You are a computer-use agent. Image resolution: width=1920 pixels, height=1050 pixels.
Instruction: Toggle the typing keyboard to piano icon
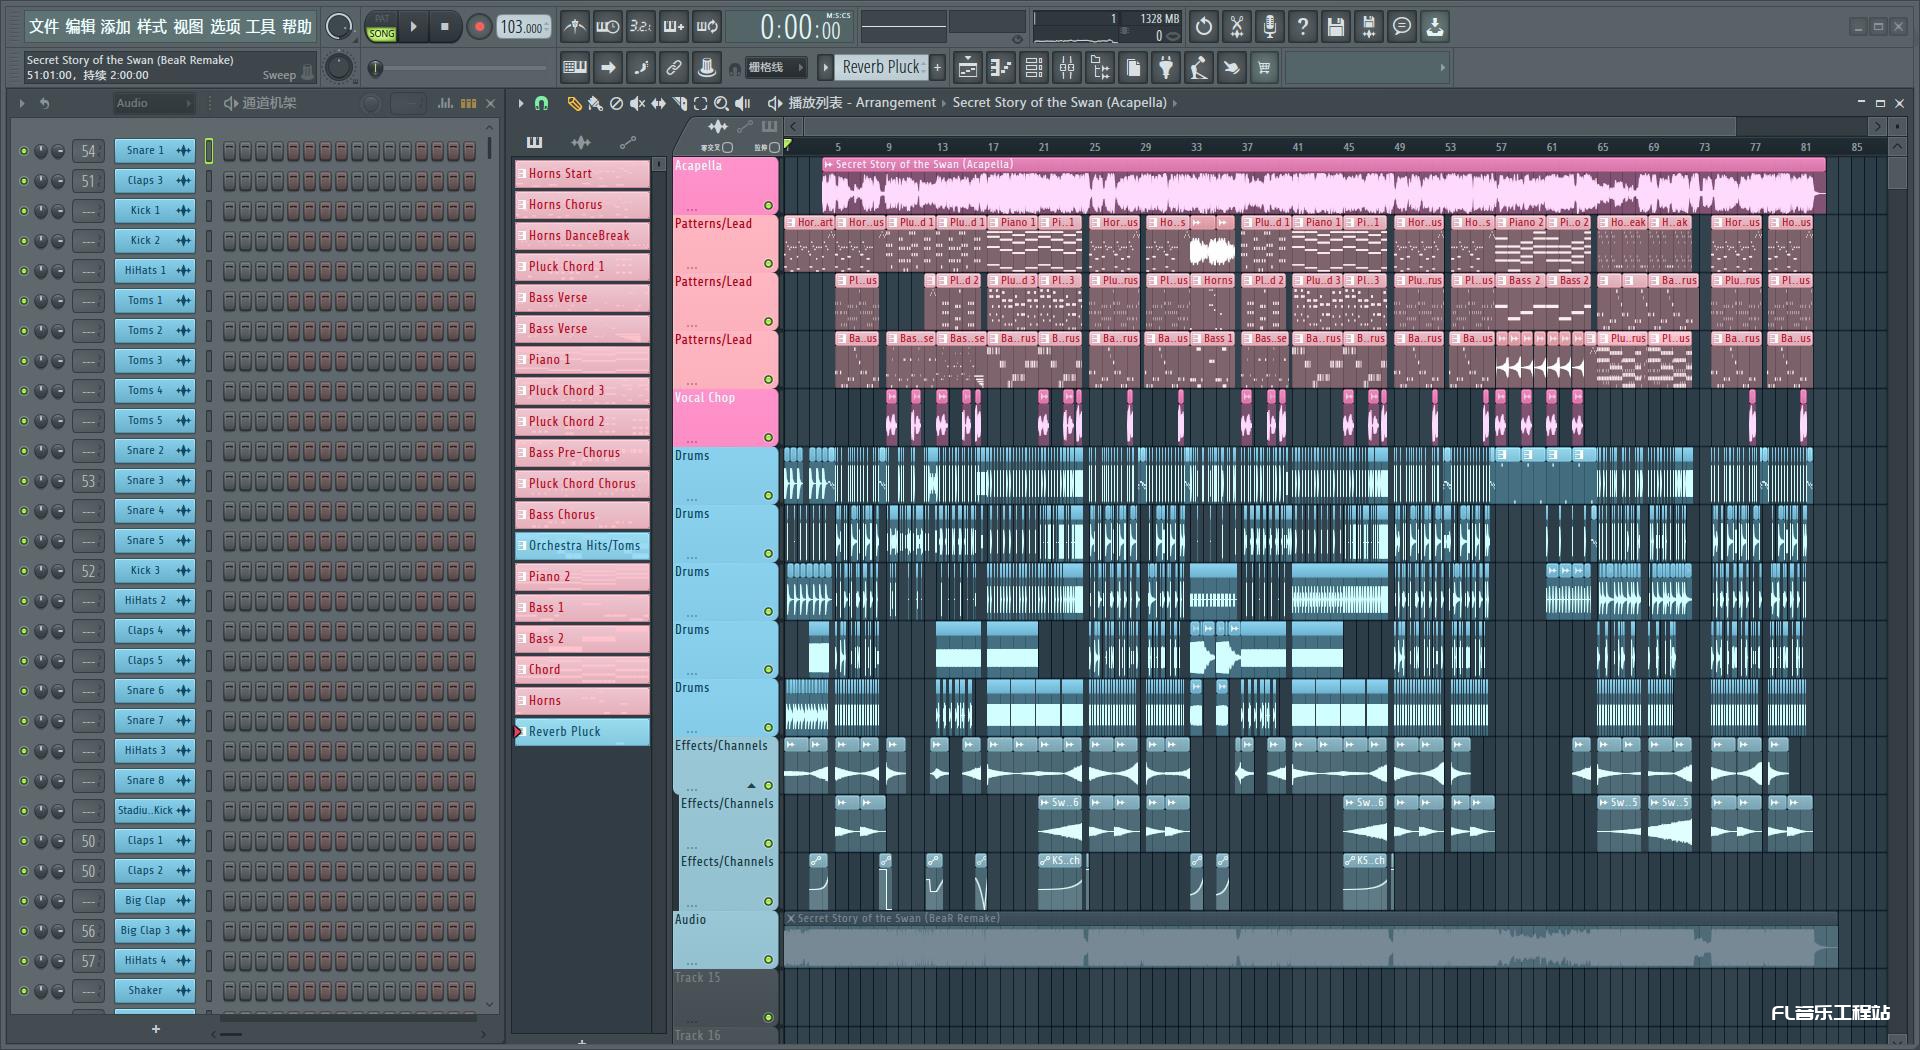(575, 68)
